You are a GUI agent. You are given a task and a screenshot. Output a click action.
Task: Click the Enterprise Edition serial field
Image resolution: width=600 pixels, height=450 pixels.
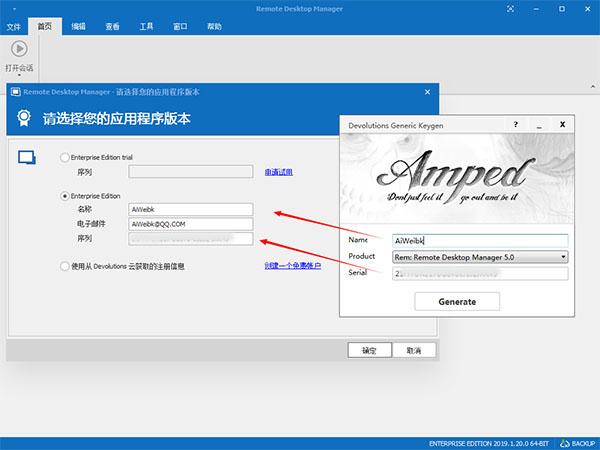click(x=191, y=239)
